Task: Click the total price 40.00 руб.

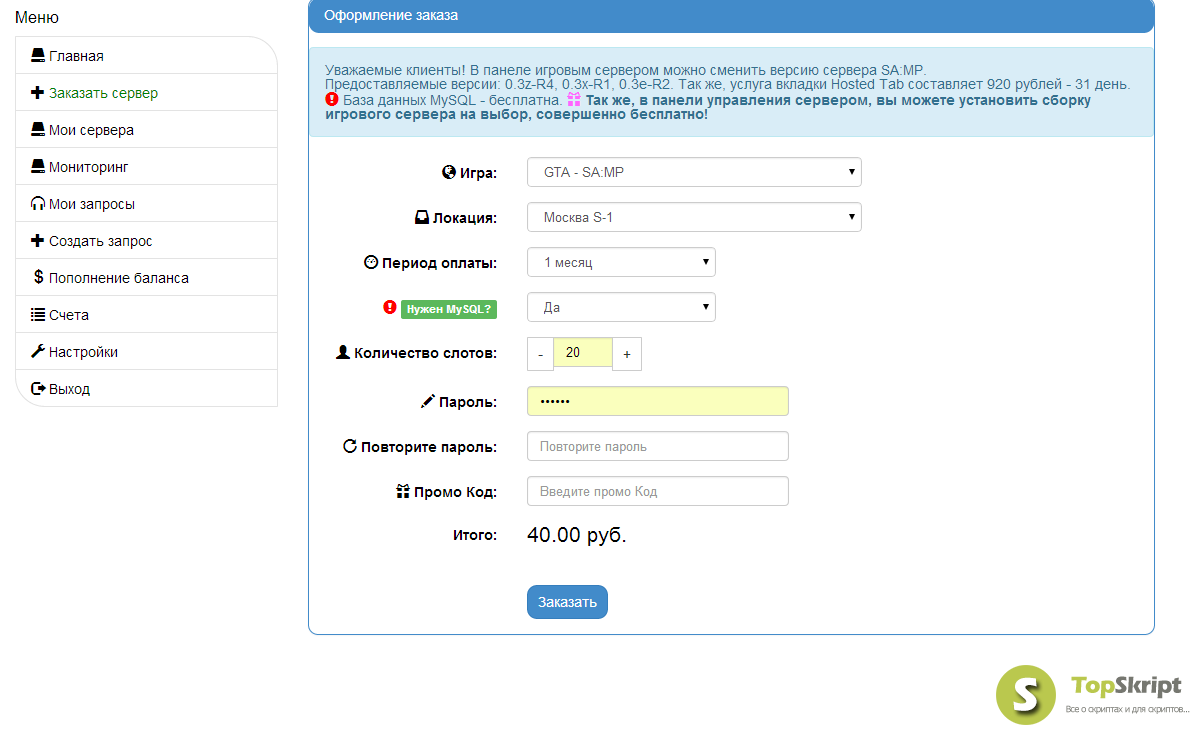Action: point(577,535)
